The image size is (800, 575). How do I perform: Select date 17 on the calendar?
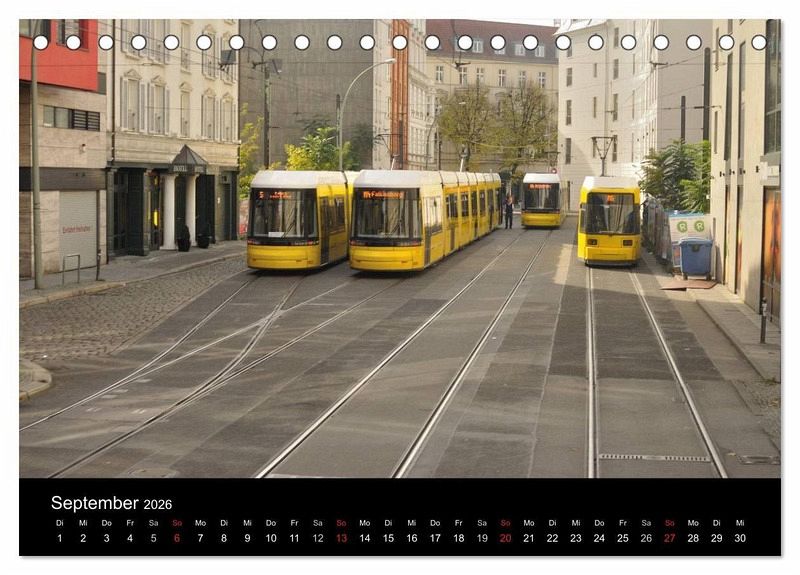435,538
